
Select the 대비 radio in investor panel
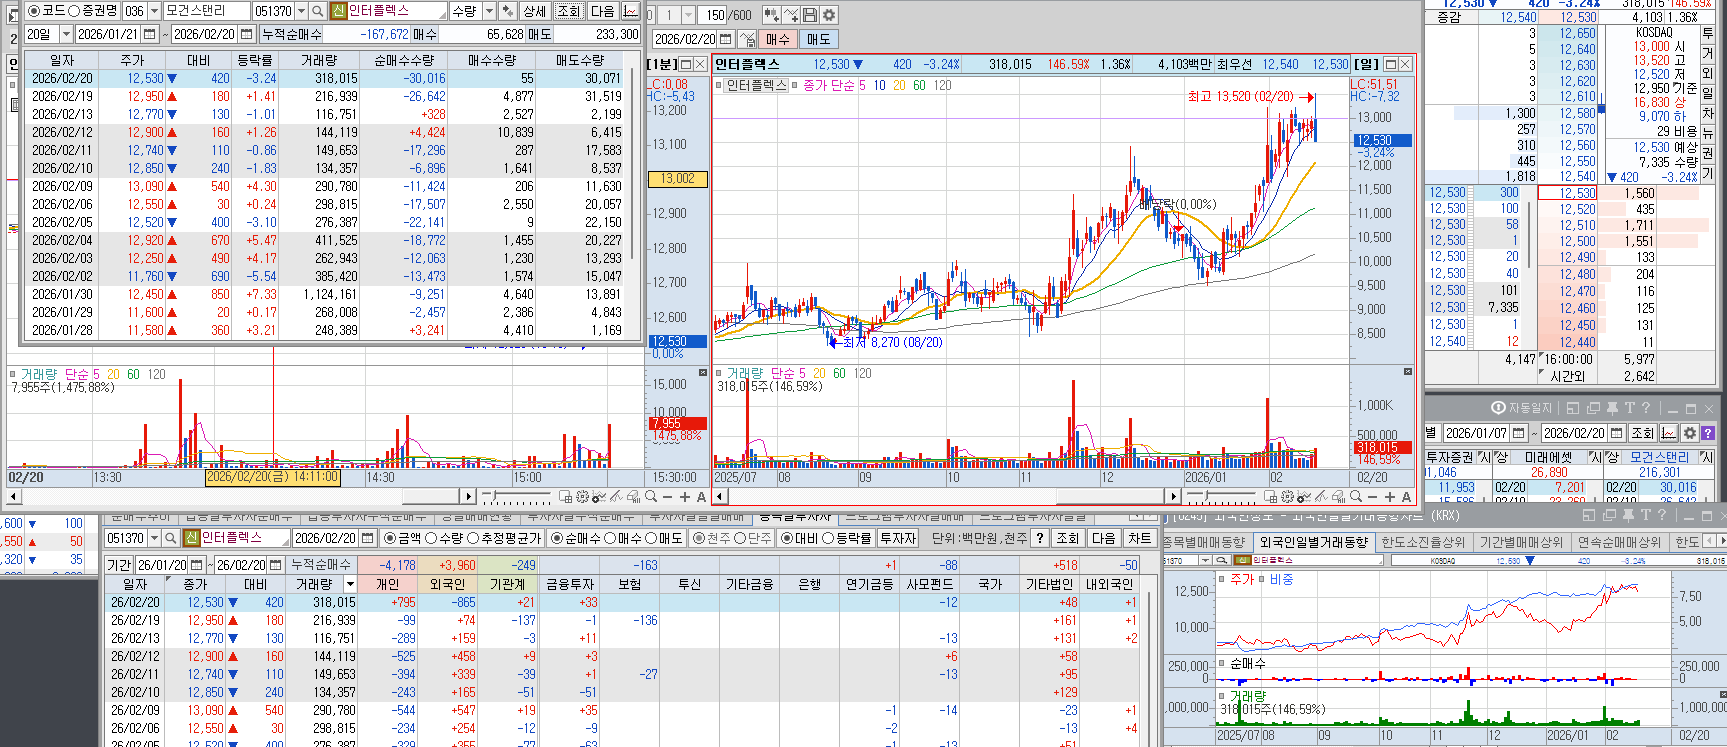pos(787,538)
